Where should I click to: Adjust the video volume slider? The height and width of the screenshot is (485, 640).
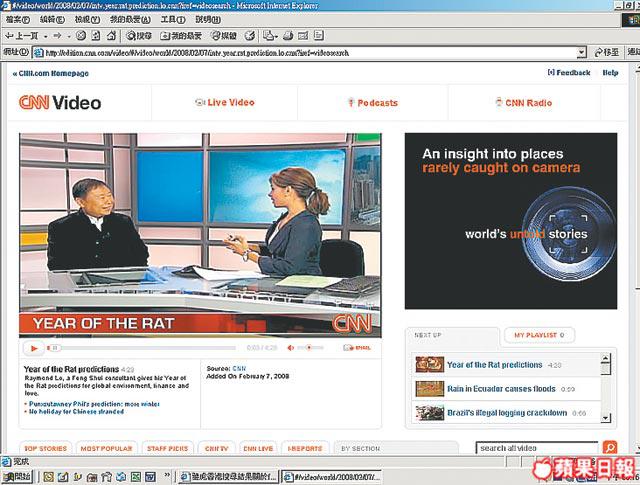[310, 348]
